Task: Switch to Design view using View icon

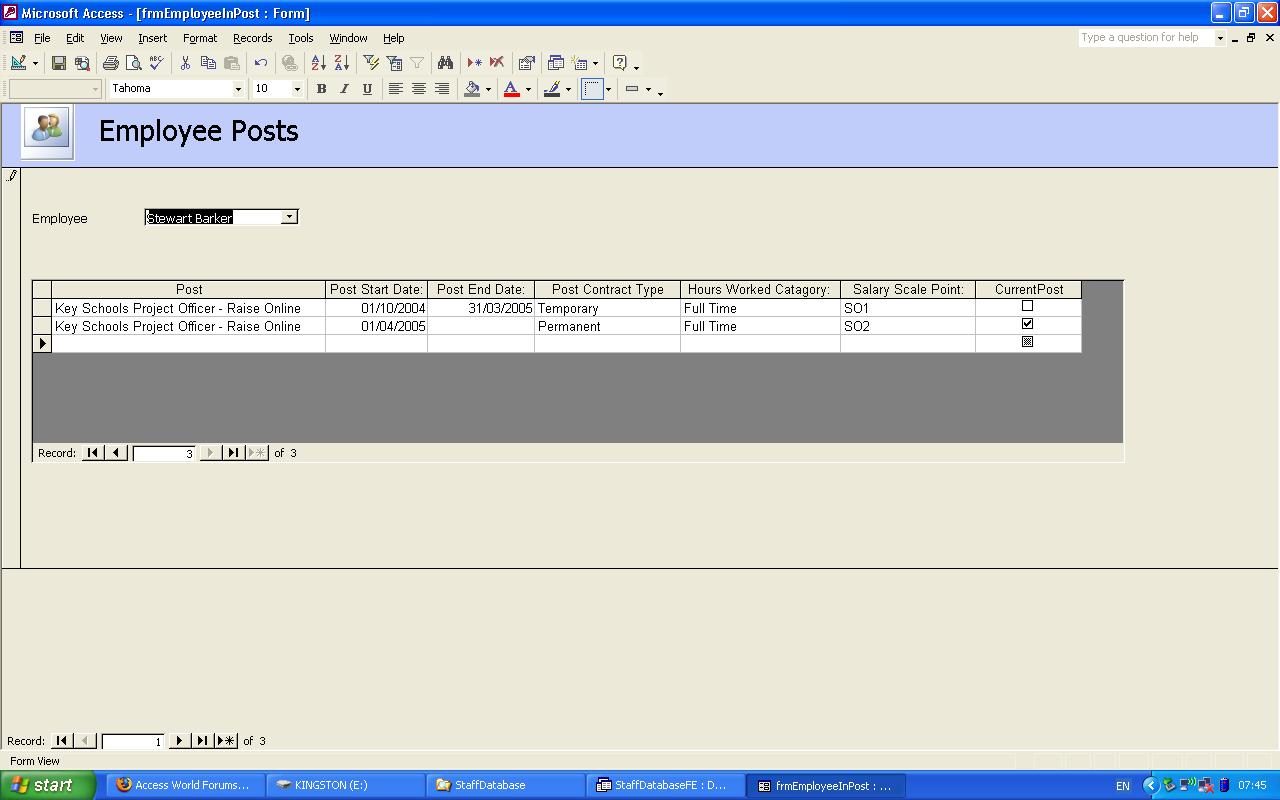Action: tap(18, 63)
